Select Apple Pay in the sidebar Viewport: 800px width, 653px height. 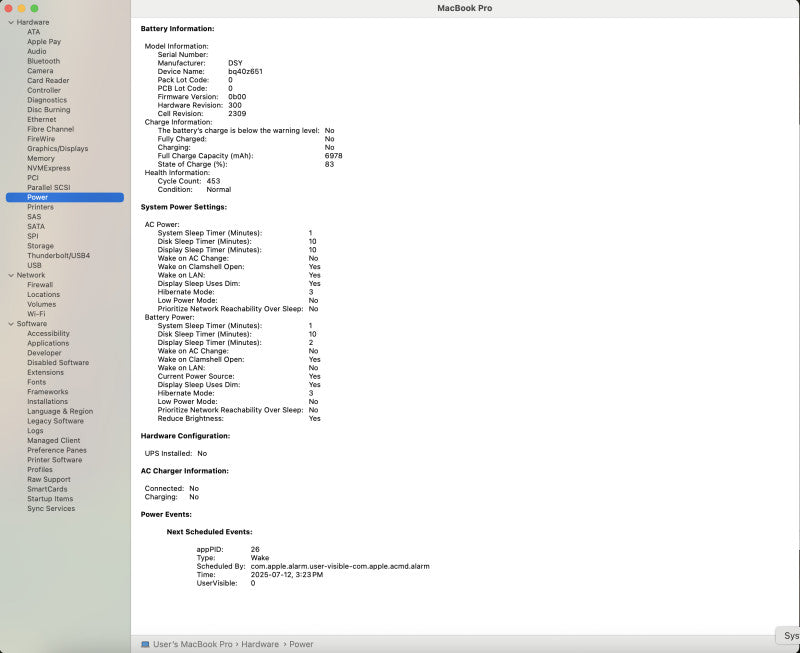[44, 42]
